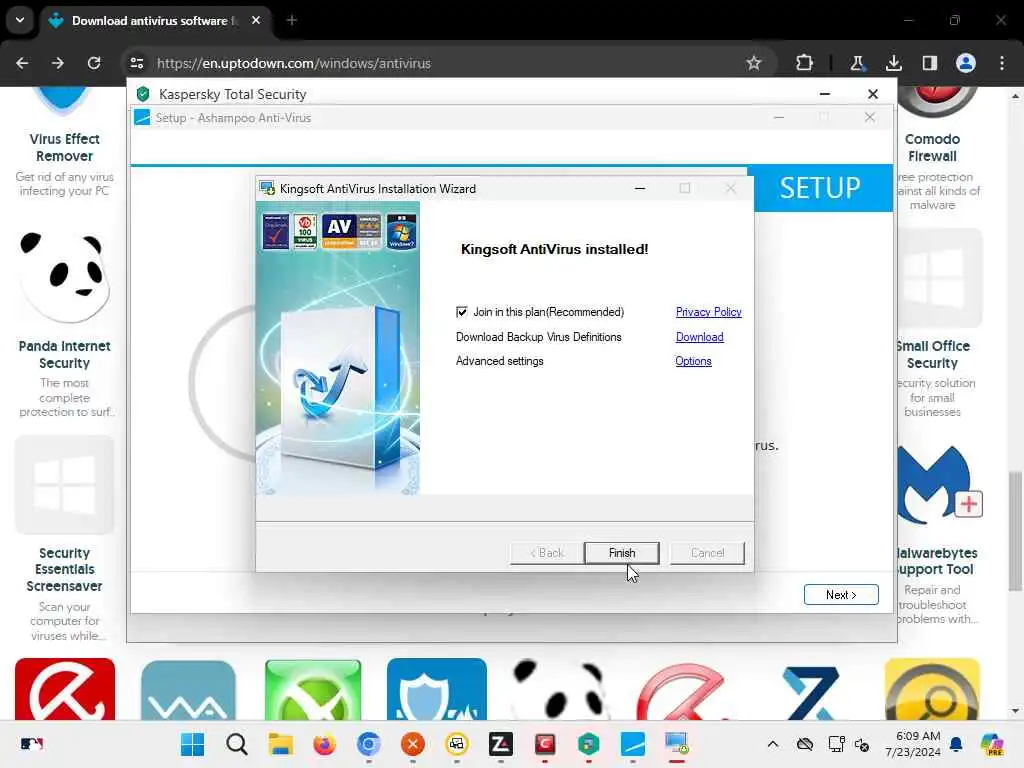Open the clock showing 6:09 AM
The image size is (1024, 768).
[912, 744]
